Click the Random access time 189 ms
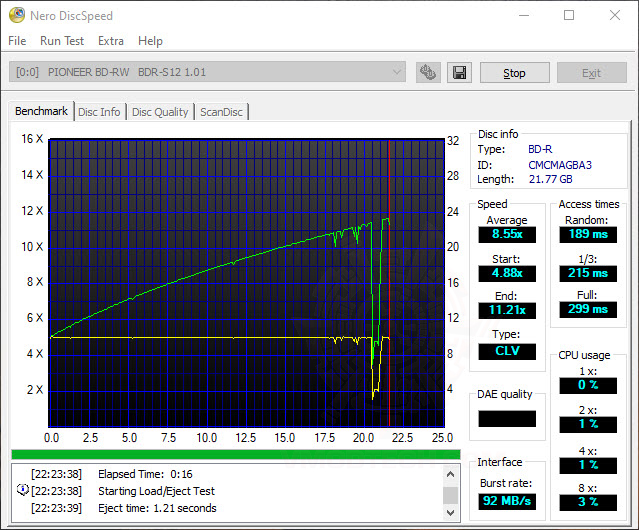Viewport: 639px width, 530px height. 588,234
